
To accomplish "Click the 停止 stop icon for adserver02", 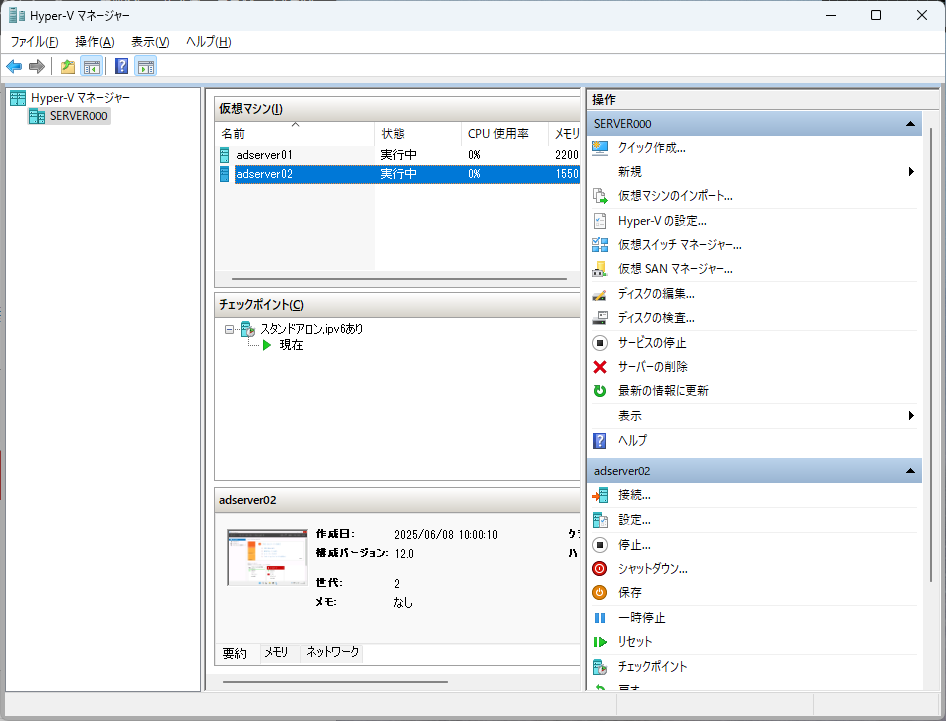I will (600, 545).
